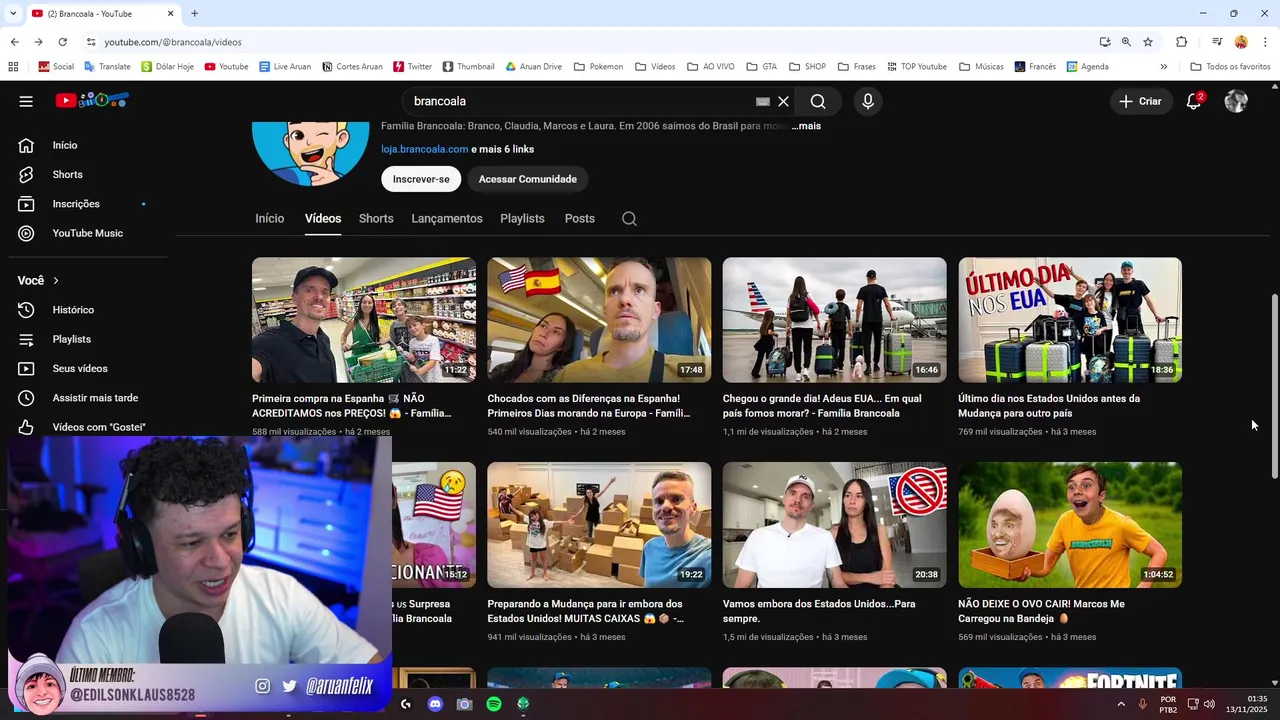
Task: Open Preparando a Mudança video title
Action: [586, 611]
